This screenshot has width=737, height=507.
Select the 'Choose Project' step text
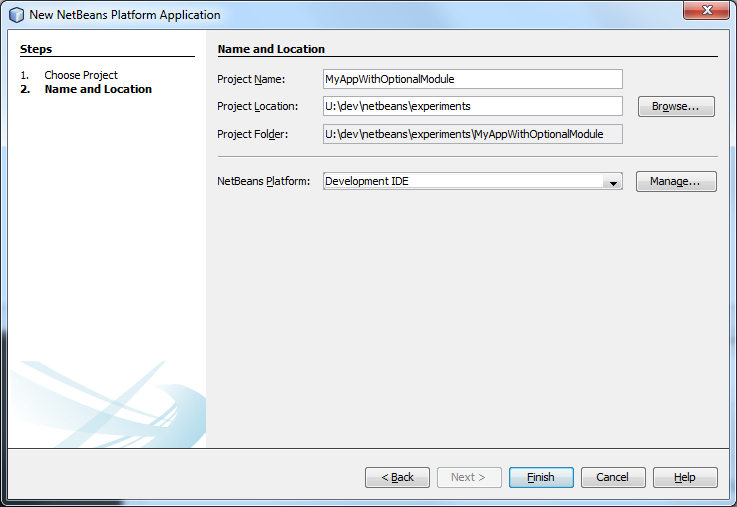pyautogui.click(x=81, y=75)
